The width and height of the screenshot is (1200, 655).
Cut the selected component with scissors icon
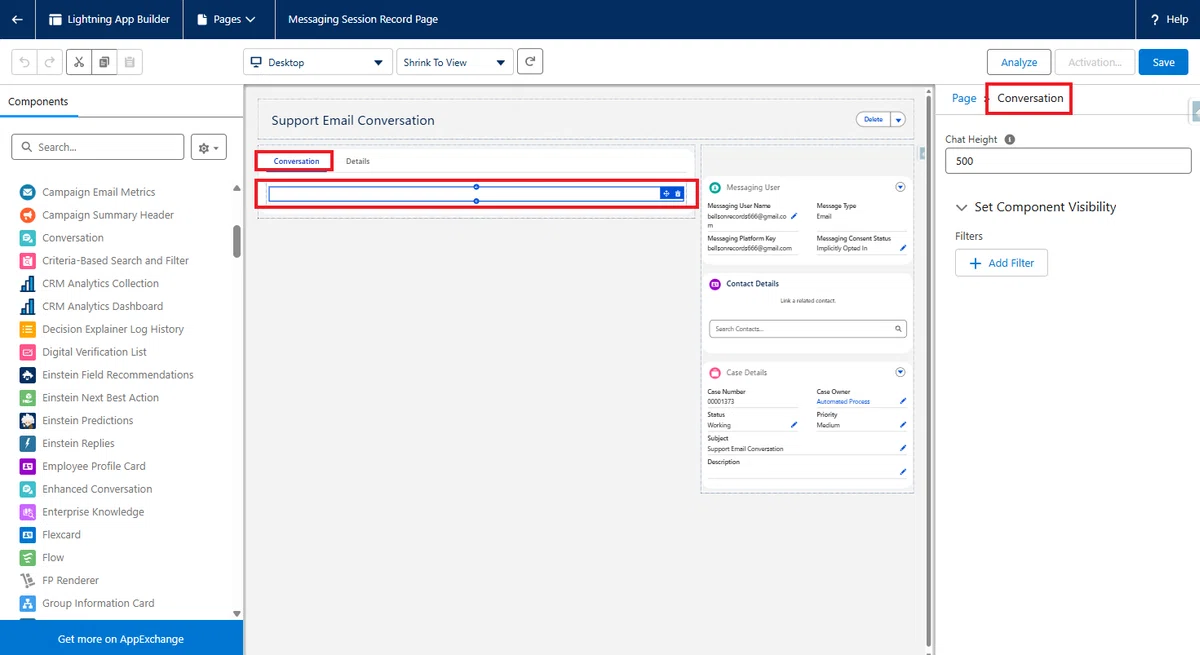79,62
